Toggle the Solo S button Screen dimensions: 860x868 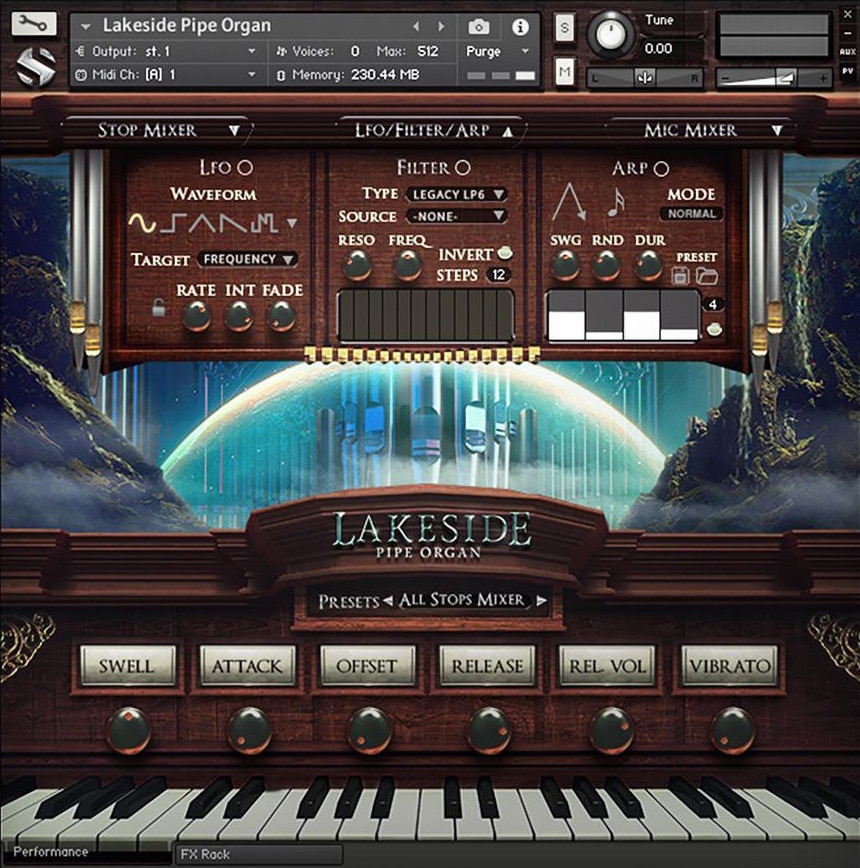pyautogui.click(x=564, y=27)
